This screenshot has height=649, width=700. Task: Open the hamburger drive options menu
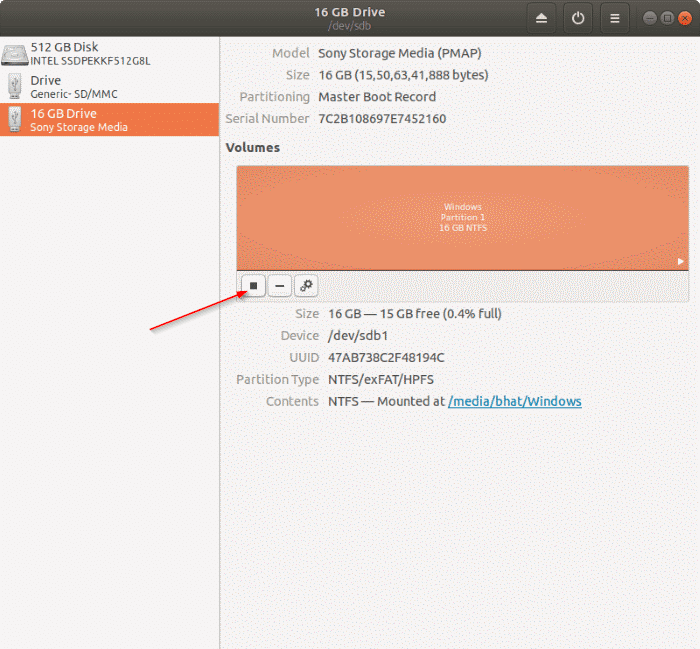615,18
